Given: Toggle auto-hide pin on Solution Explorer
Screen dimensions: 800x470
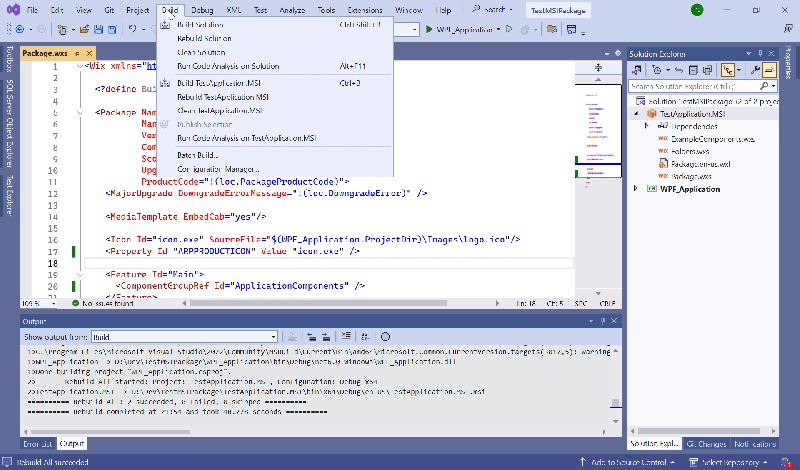Looking at the screenshot, I should tap(760, 54).
